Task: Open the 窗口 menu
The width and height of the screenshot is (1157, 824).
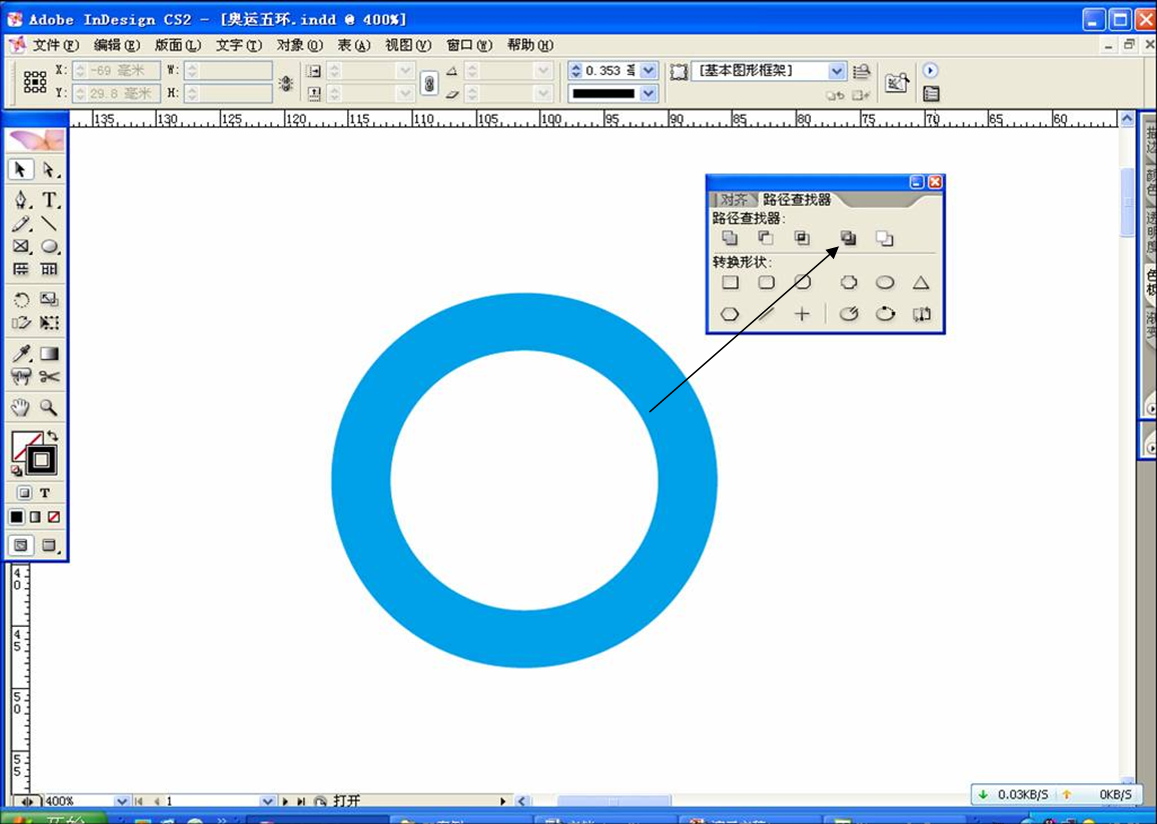Action: [x=469, y=46]
